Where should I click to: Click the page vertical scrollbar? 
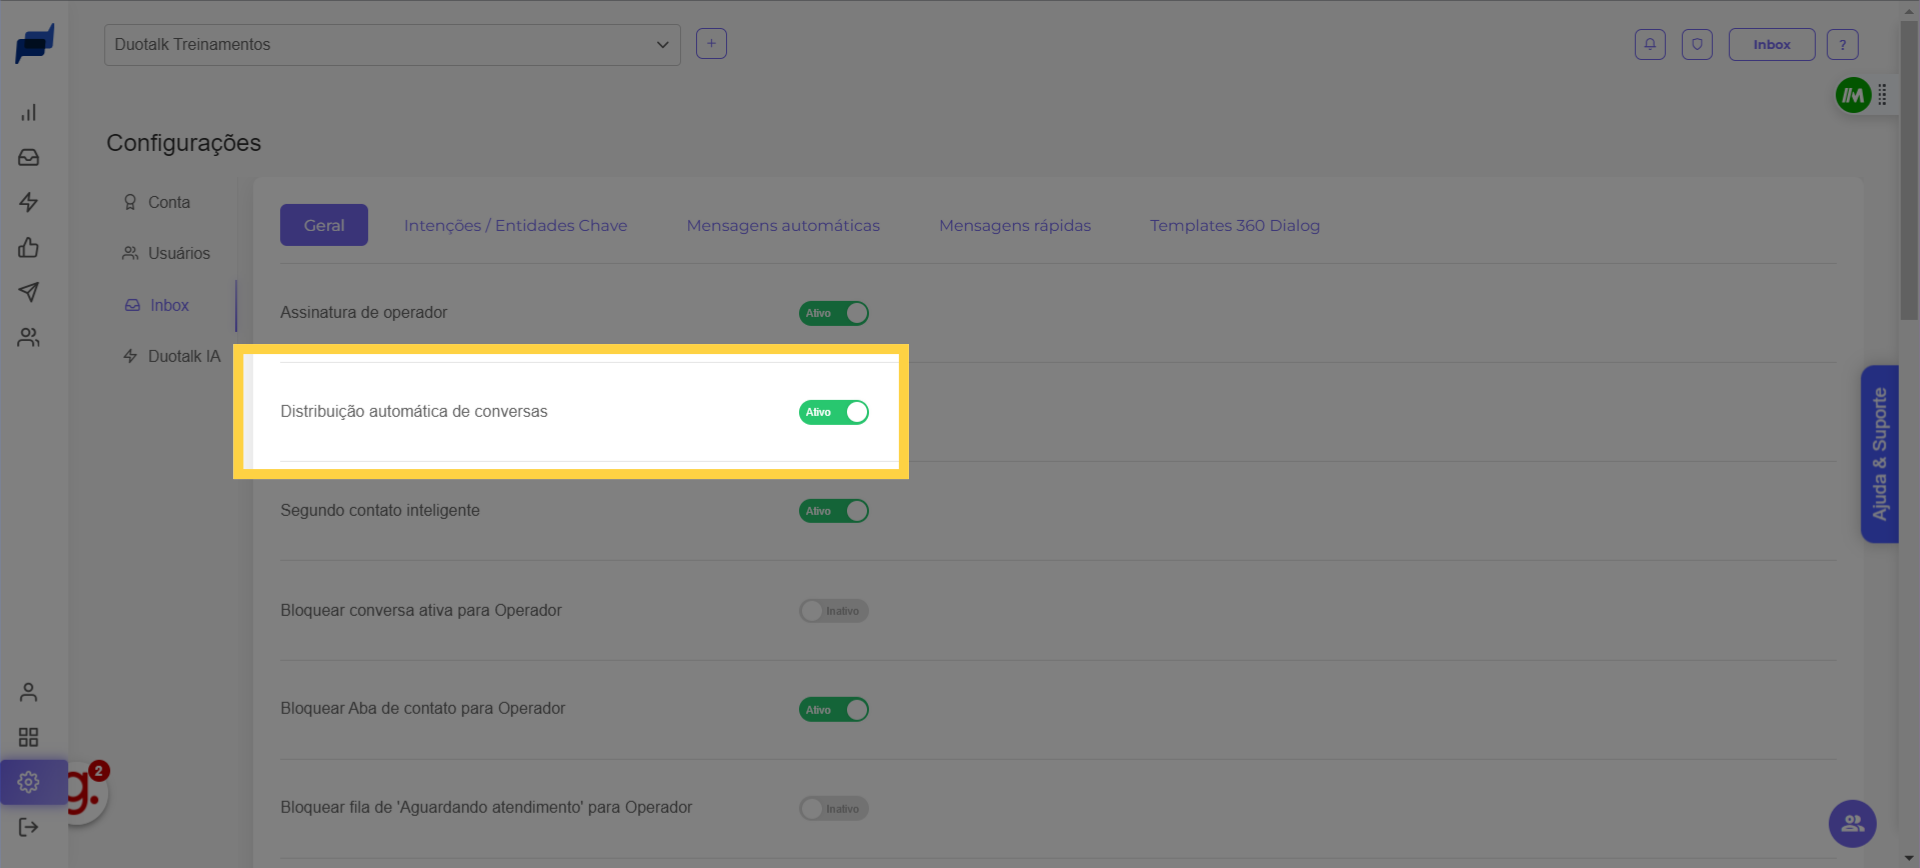(x=1909, y=170)
